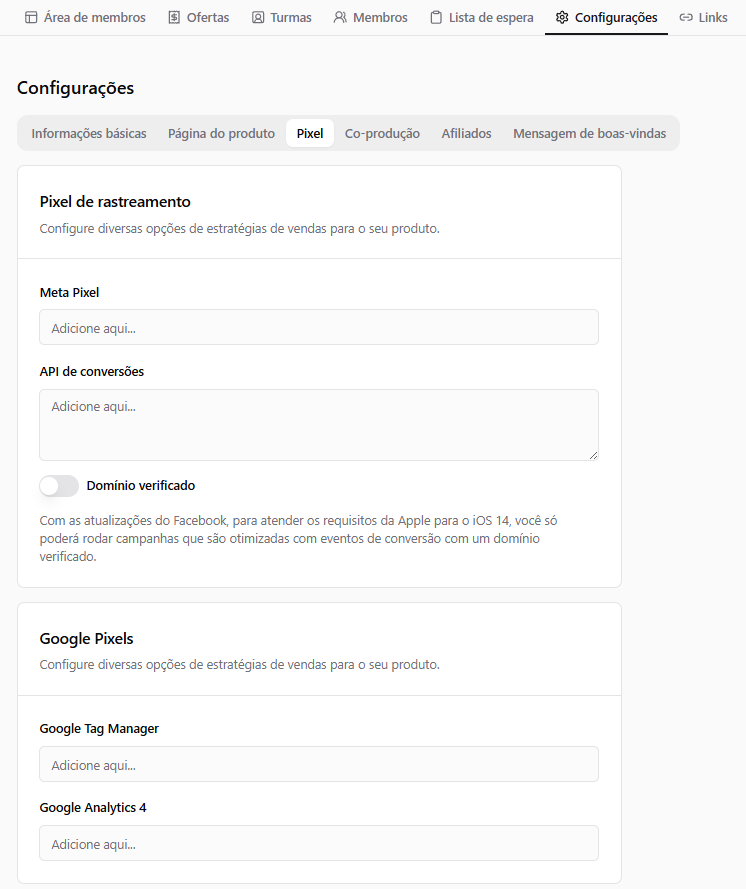Image resolution: width=746 pixels, height=889 pixels.
Task: Open Mensagem de boas-vindas tab
Action: click(590, 133)
